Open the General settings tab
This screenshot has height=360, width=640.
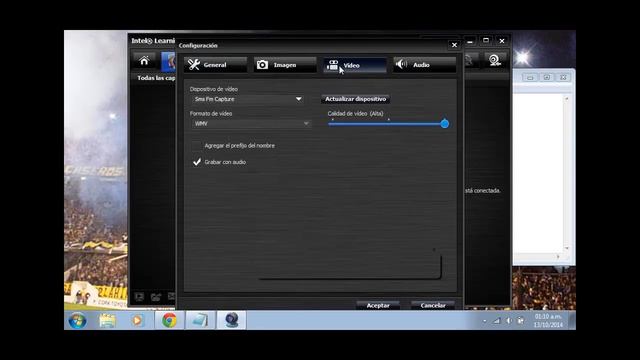tap(215, 65)
